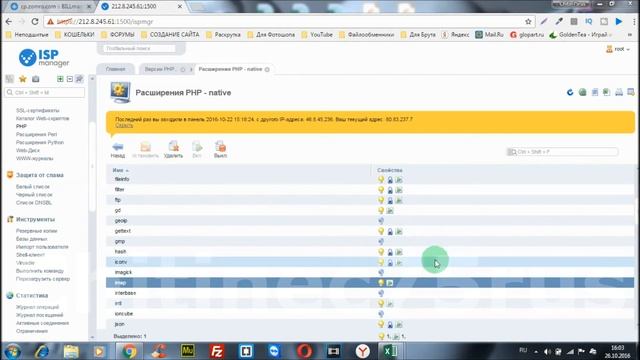The width and height of the screenshot is (640, 360).
Task: Switch to the first browser tab
Action: click(x=51, y=7)
